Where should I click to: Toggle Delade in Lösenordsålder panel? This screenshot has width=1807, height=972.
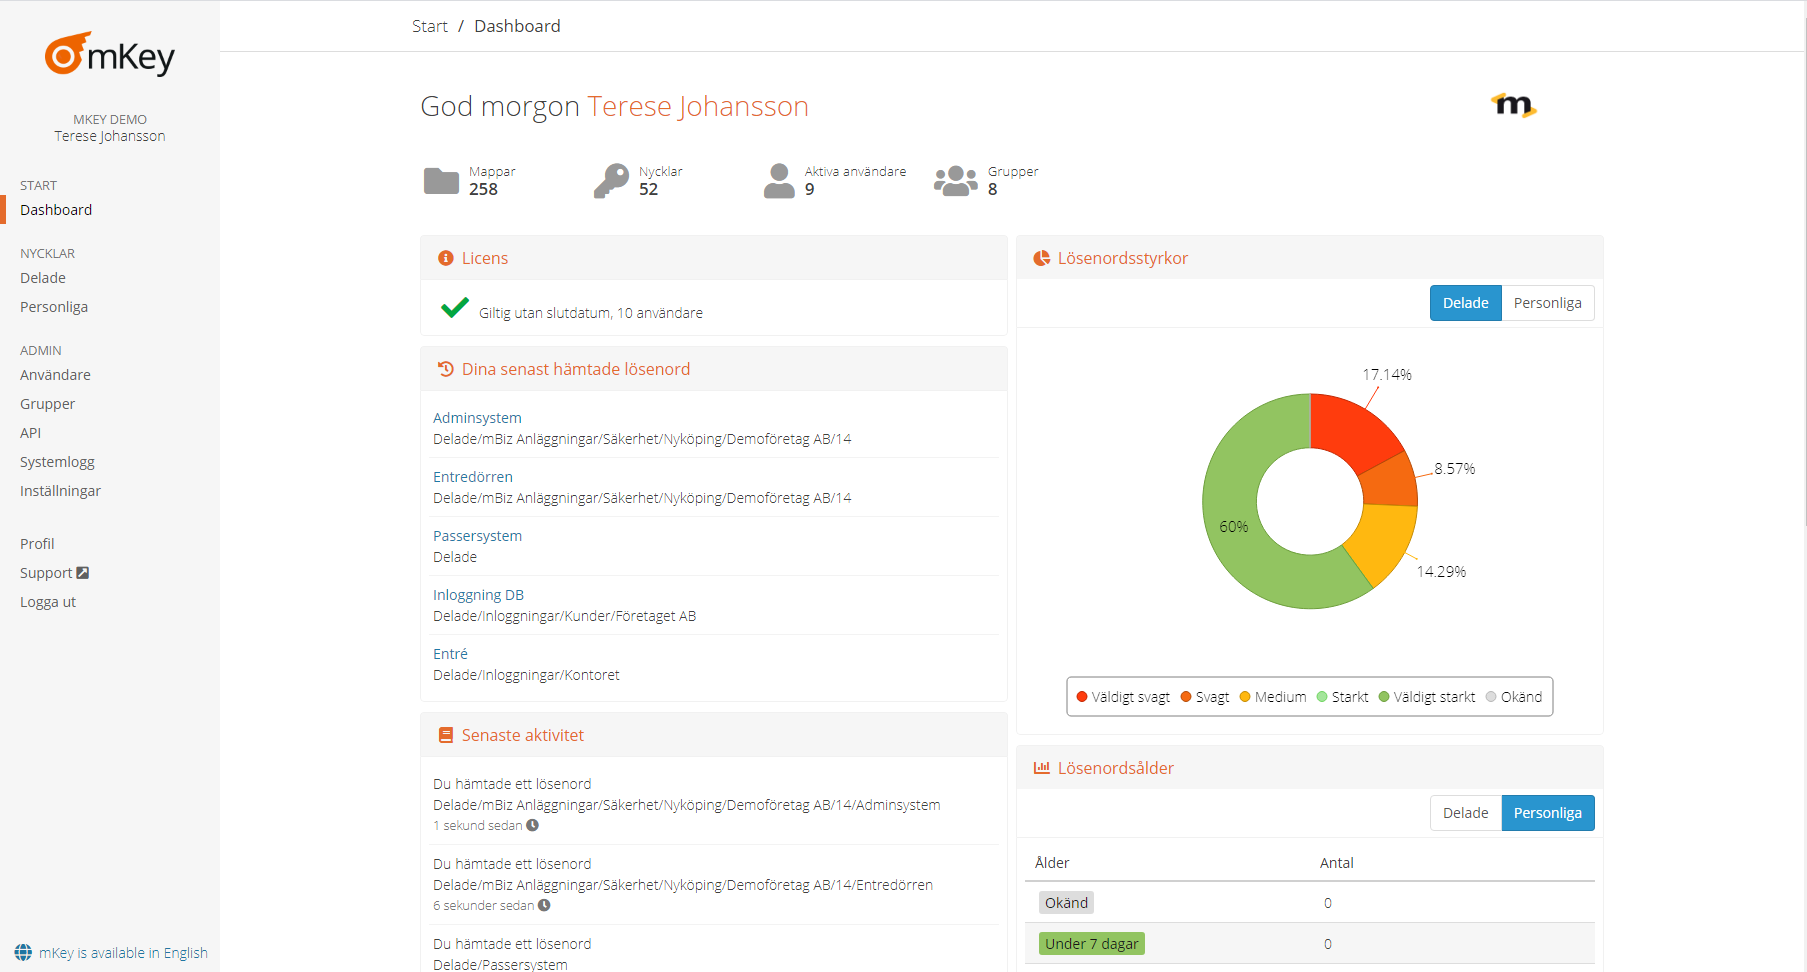coord(1465,813)
